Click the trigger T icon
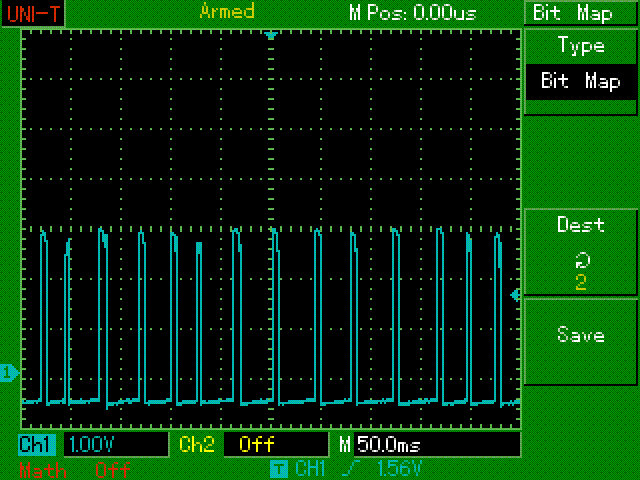The height and width of the screenshot is (480, 640). click(279, 469)
